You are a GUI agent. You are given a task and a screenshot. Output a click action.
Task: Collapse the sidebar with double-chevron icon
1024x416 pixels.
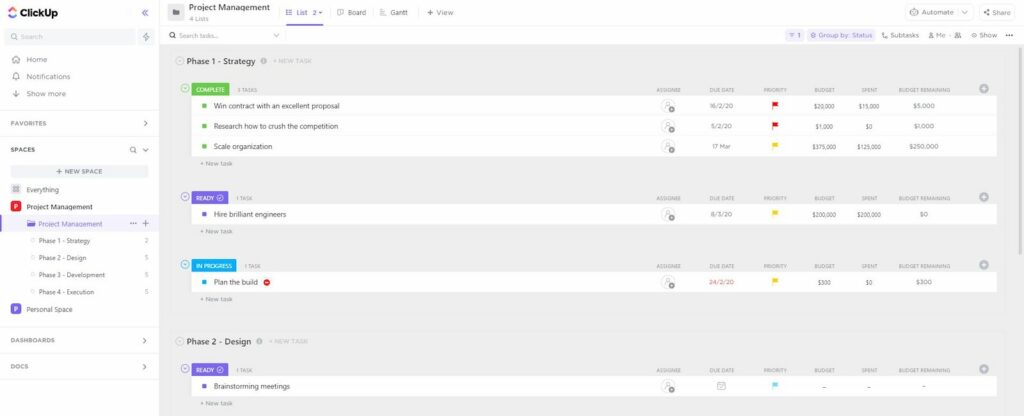(x=145, y=13)
